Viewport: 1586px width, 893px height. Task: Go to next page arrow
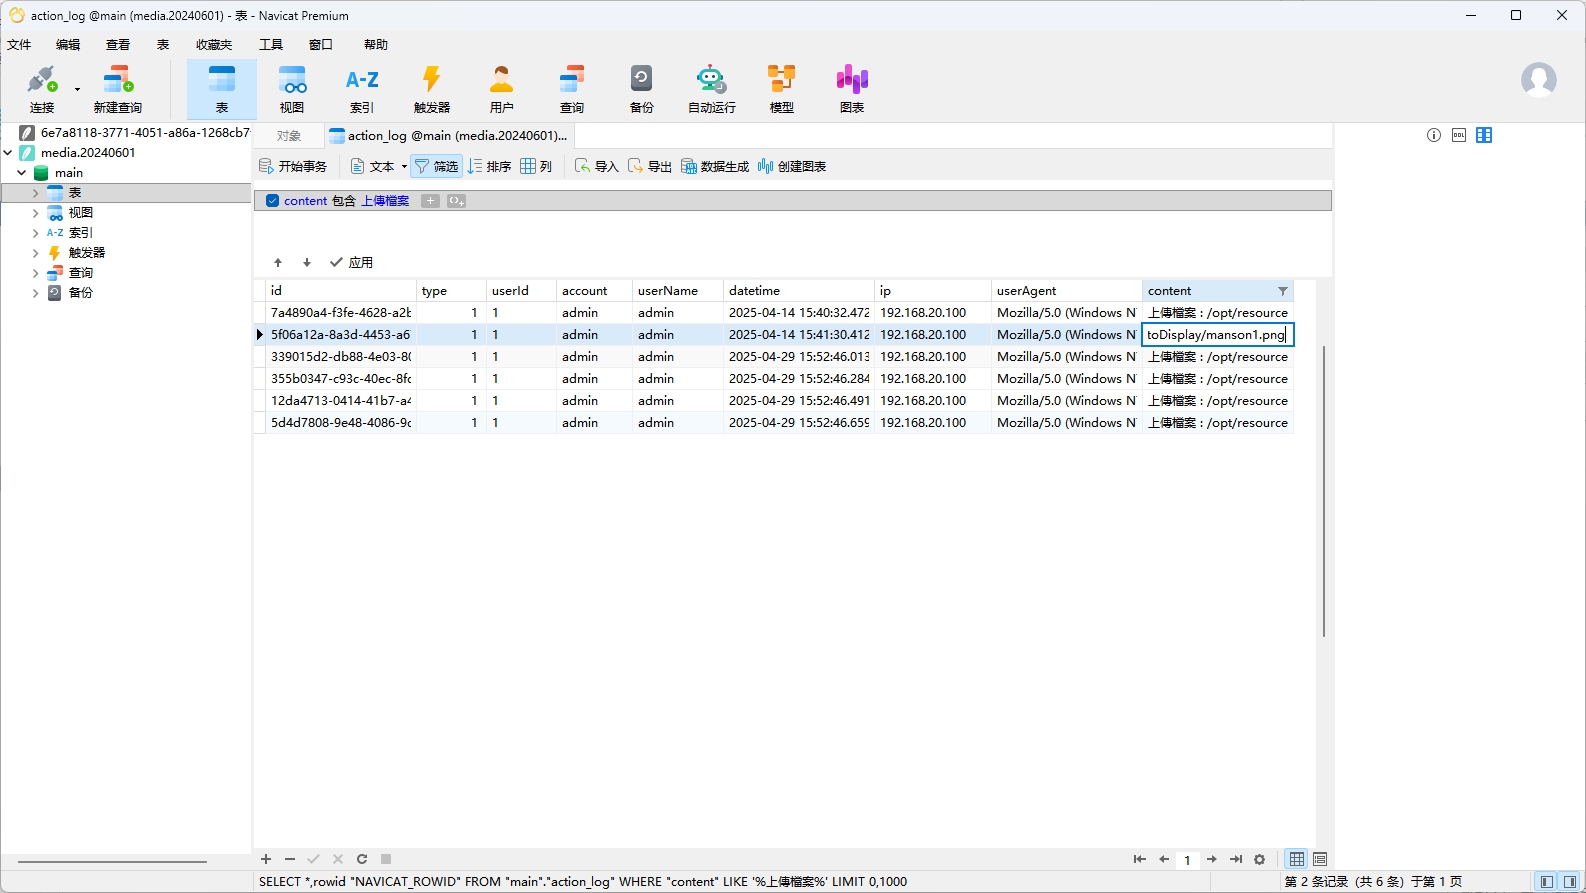pyautogui.click(x=1212, y=859)
